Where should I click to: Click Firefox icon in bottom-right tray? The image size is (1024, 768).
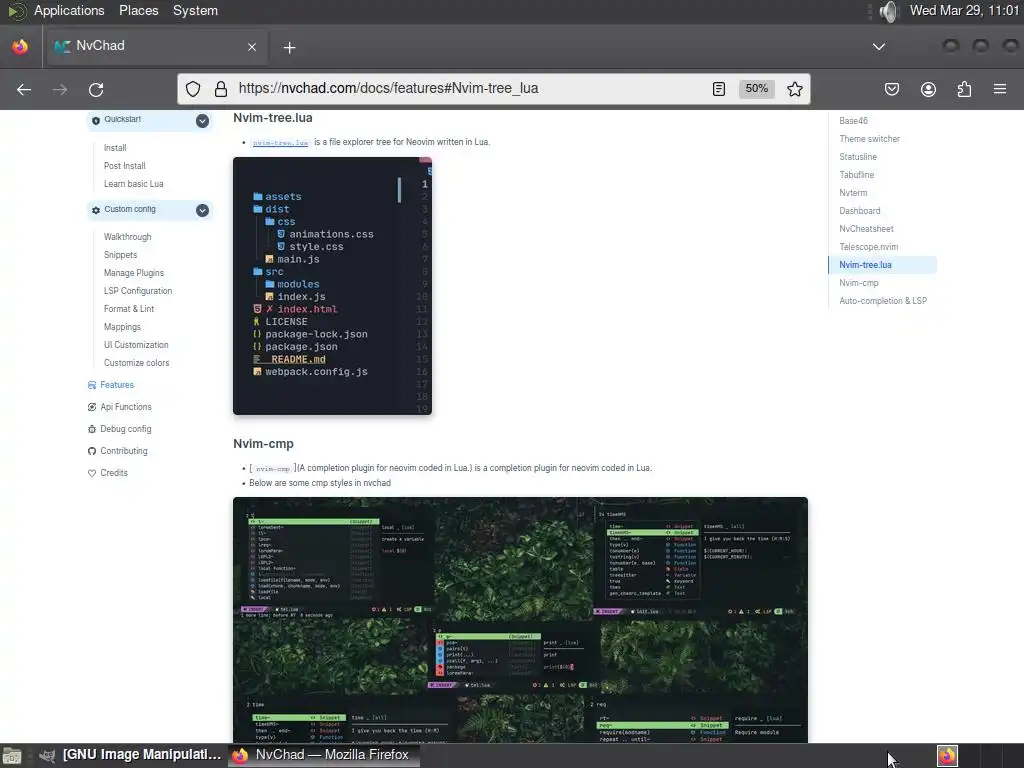click(947, 756)
